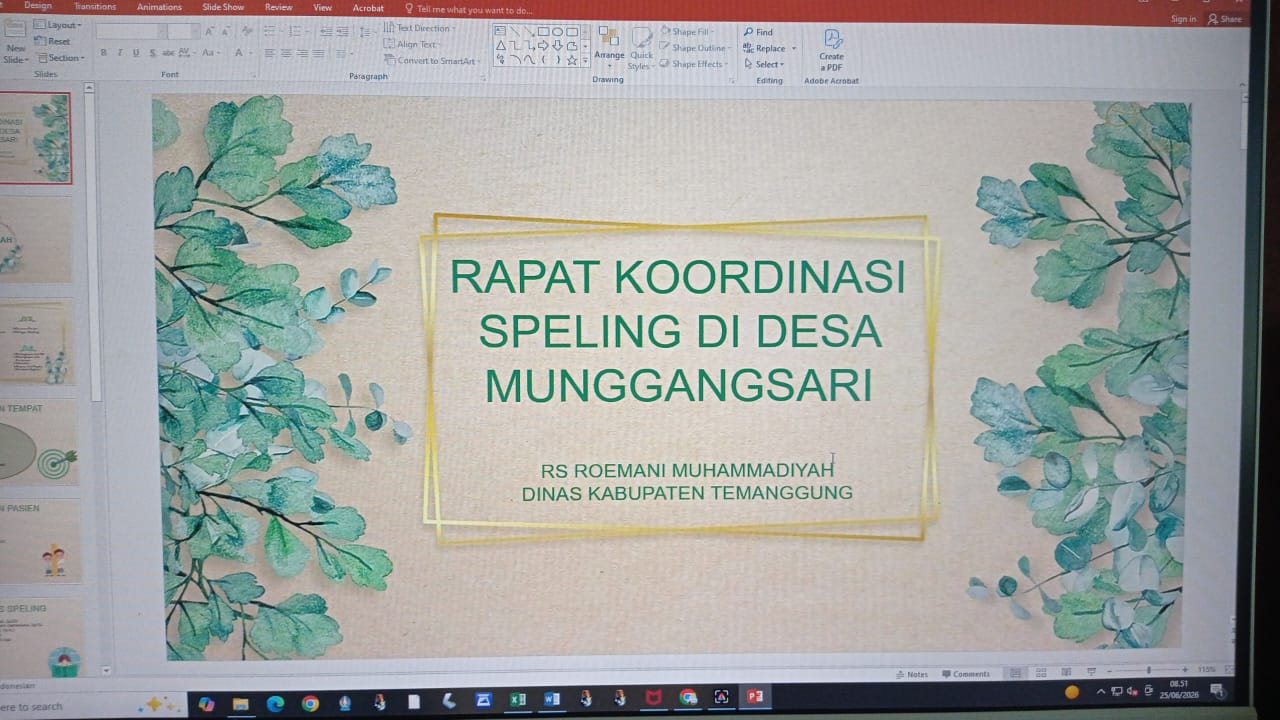
Task: Open the Quick Styles gallery
Action: pos(641,48)
